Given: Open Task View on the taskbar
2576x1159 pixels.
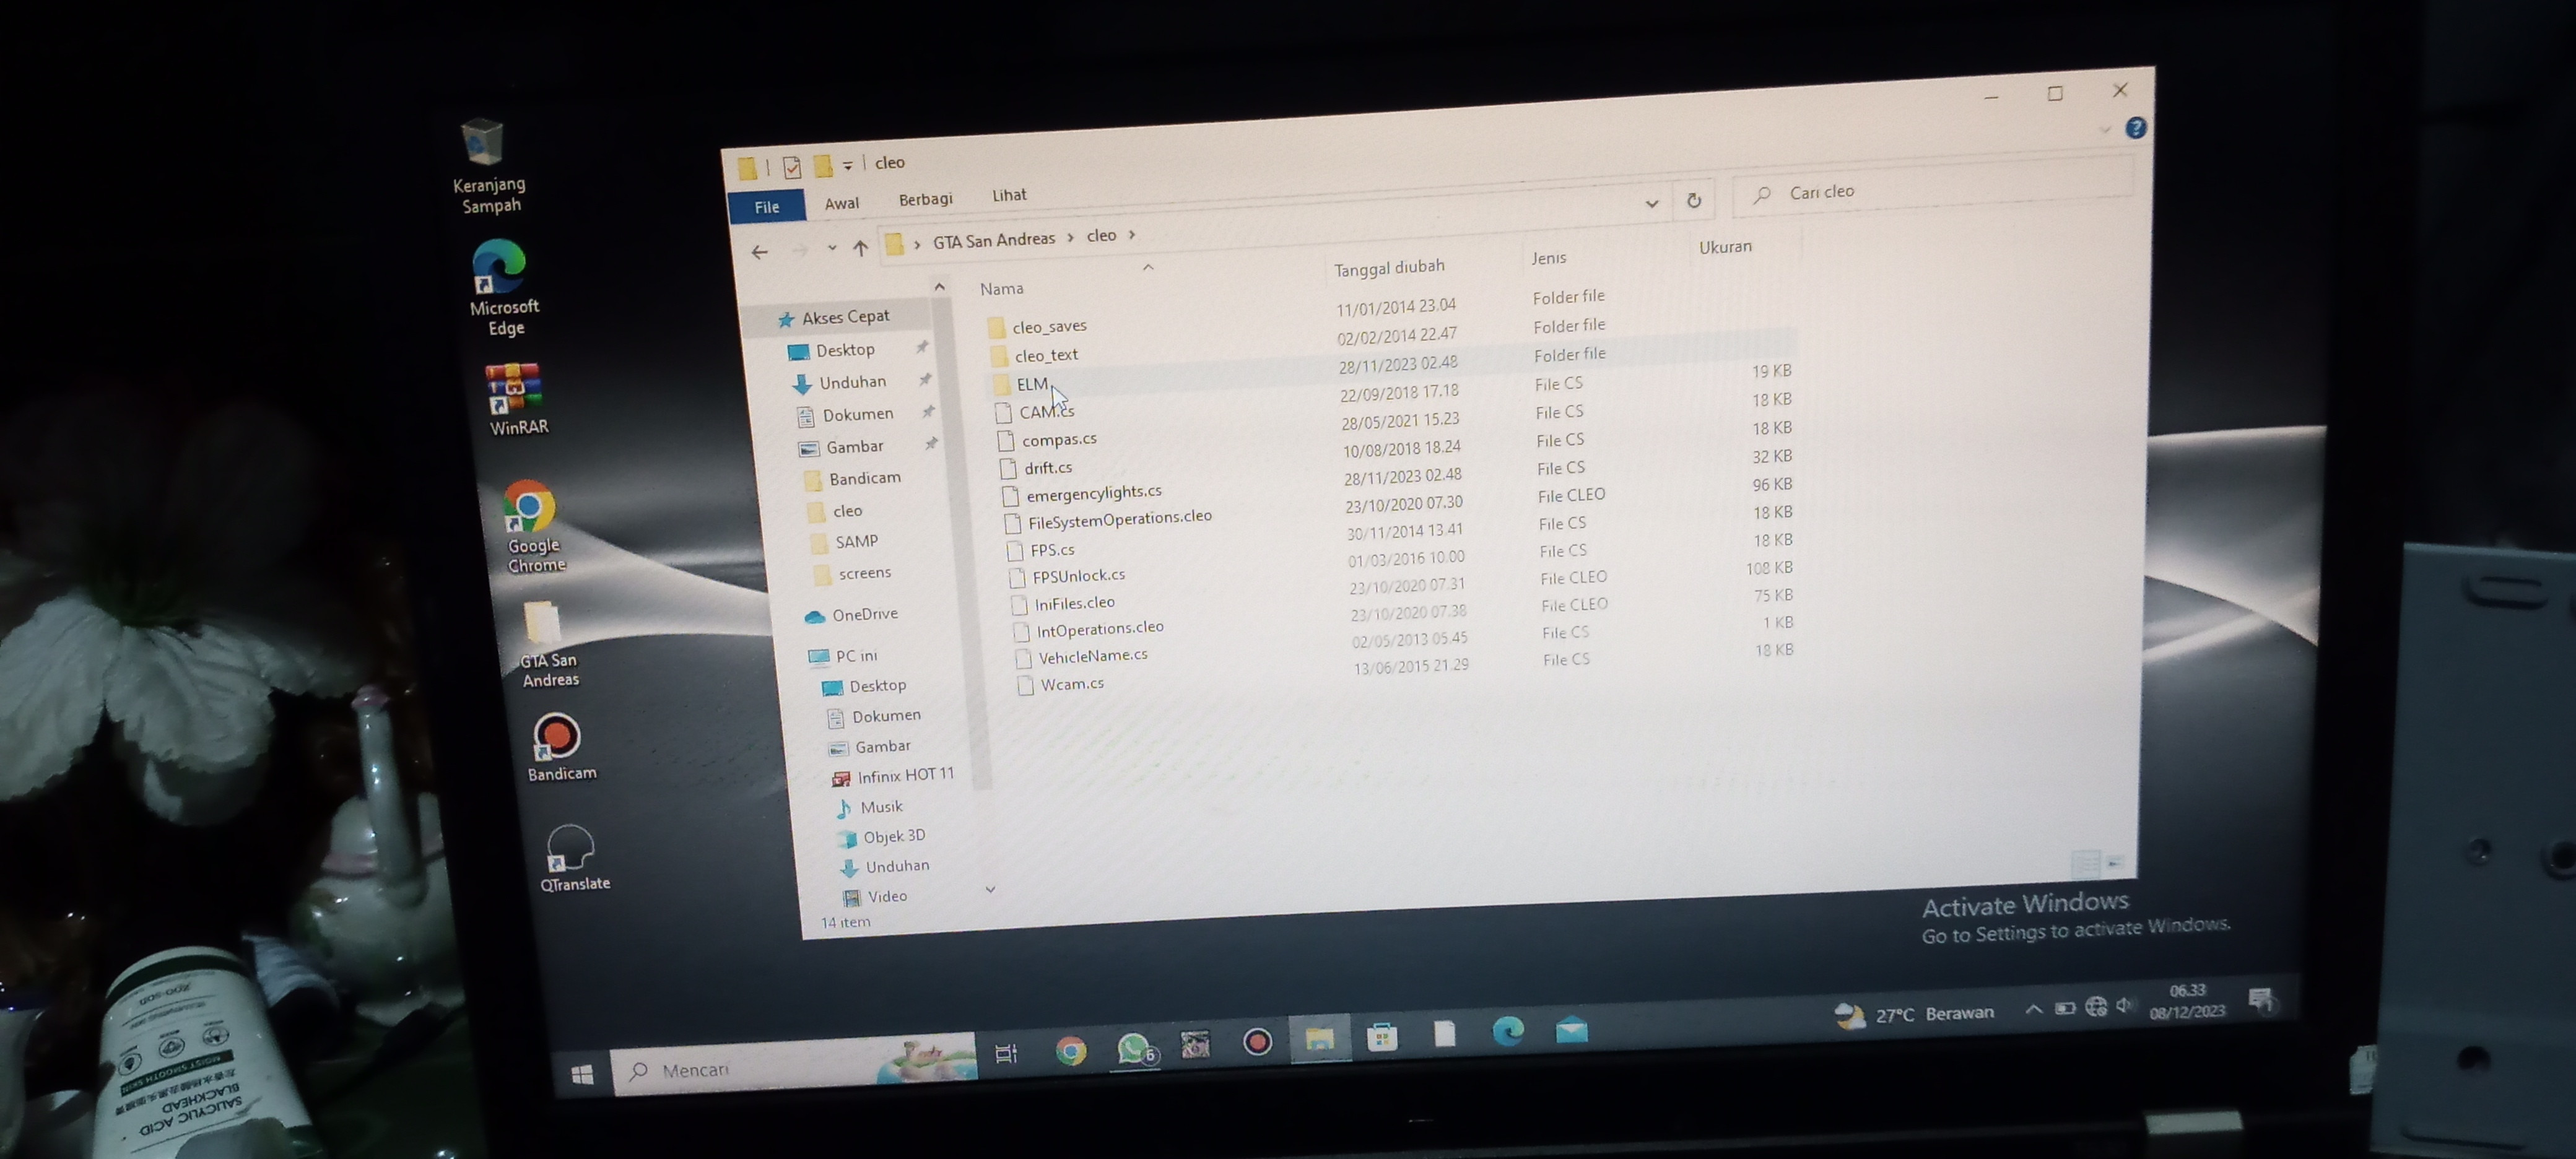Looking at the screenshot, I should point(1006,1053).
